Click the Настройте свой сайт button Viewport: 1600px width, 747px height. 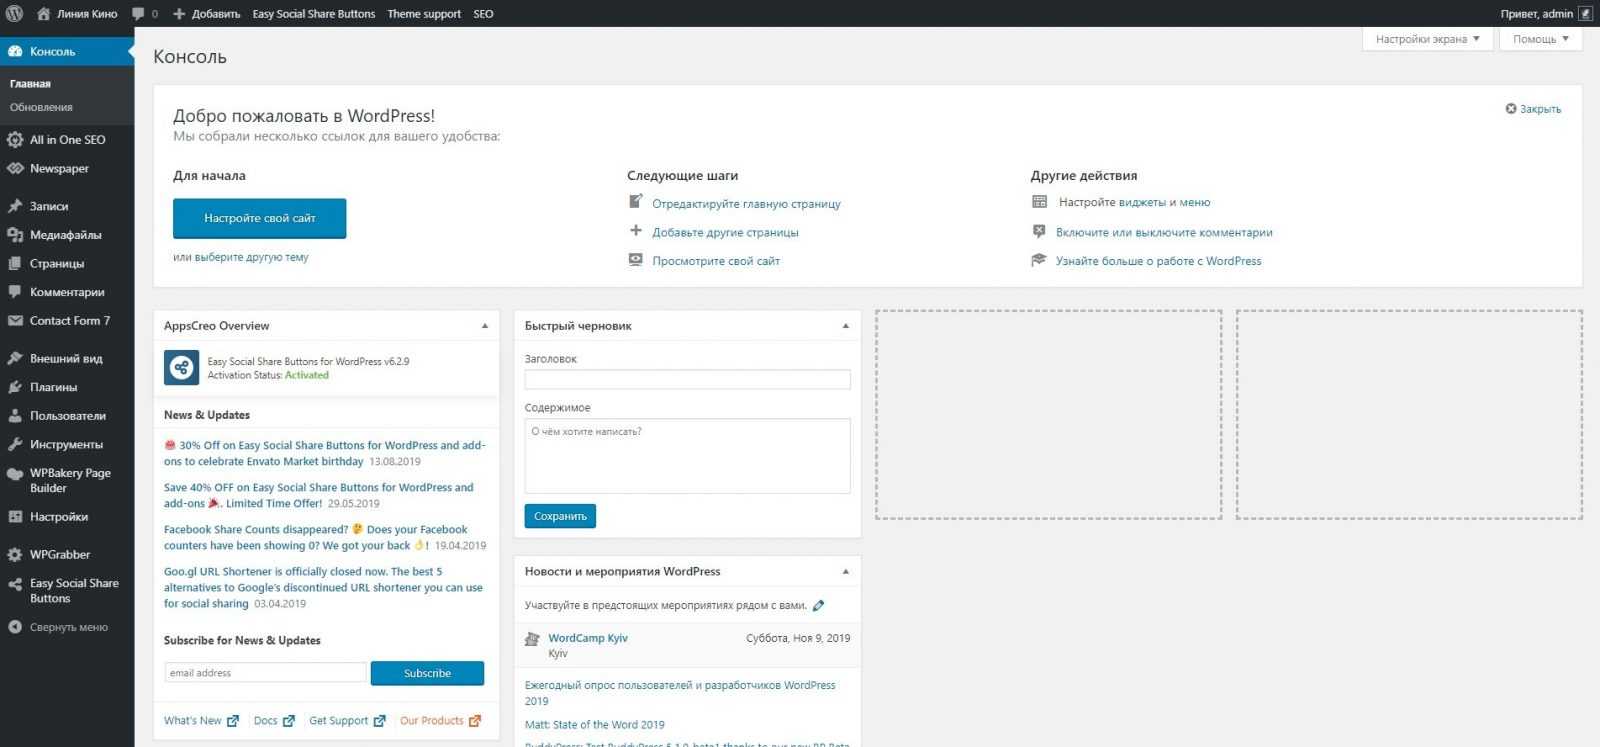point(260,218)
